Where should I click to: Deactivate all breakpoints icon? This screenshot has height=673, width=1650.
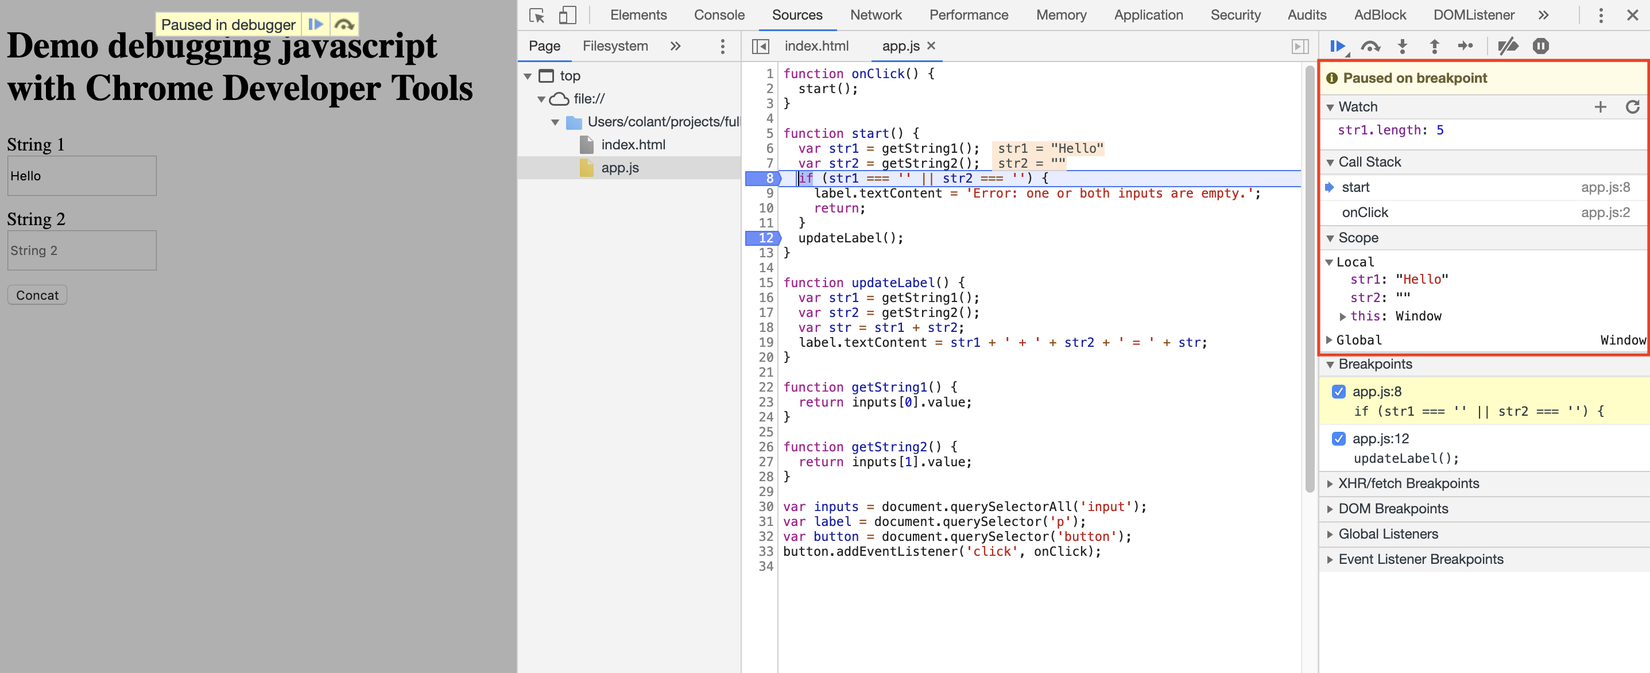(x=1508, y=46)
